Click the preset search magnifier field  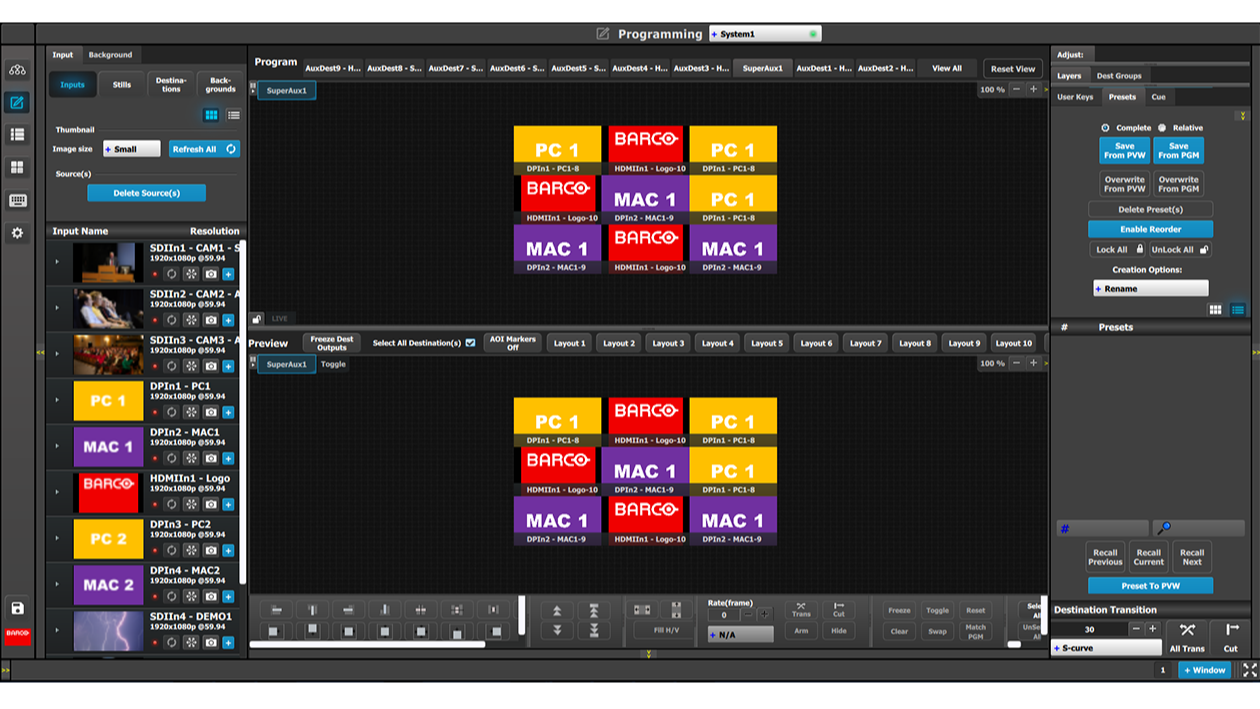click(1198, 528)
